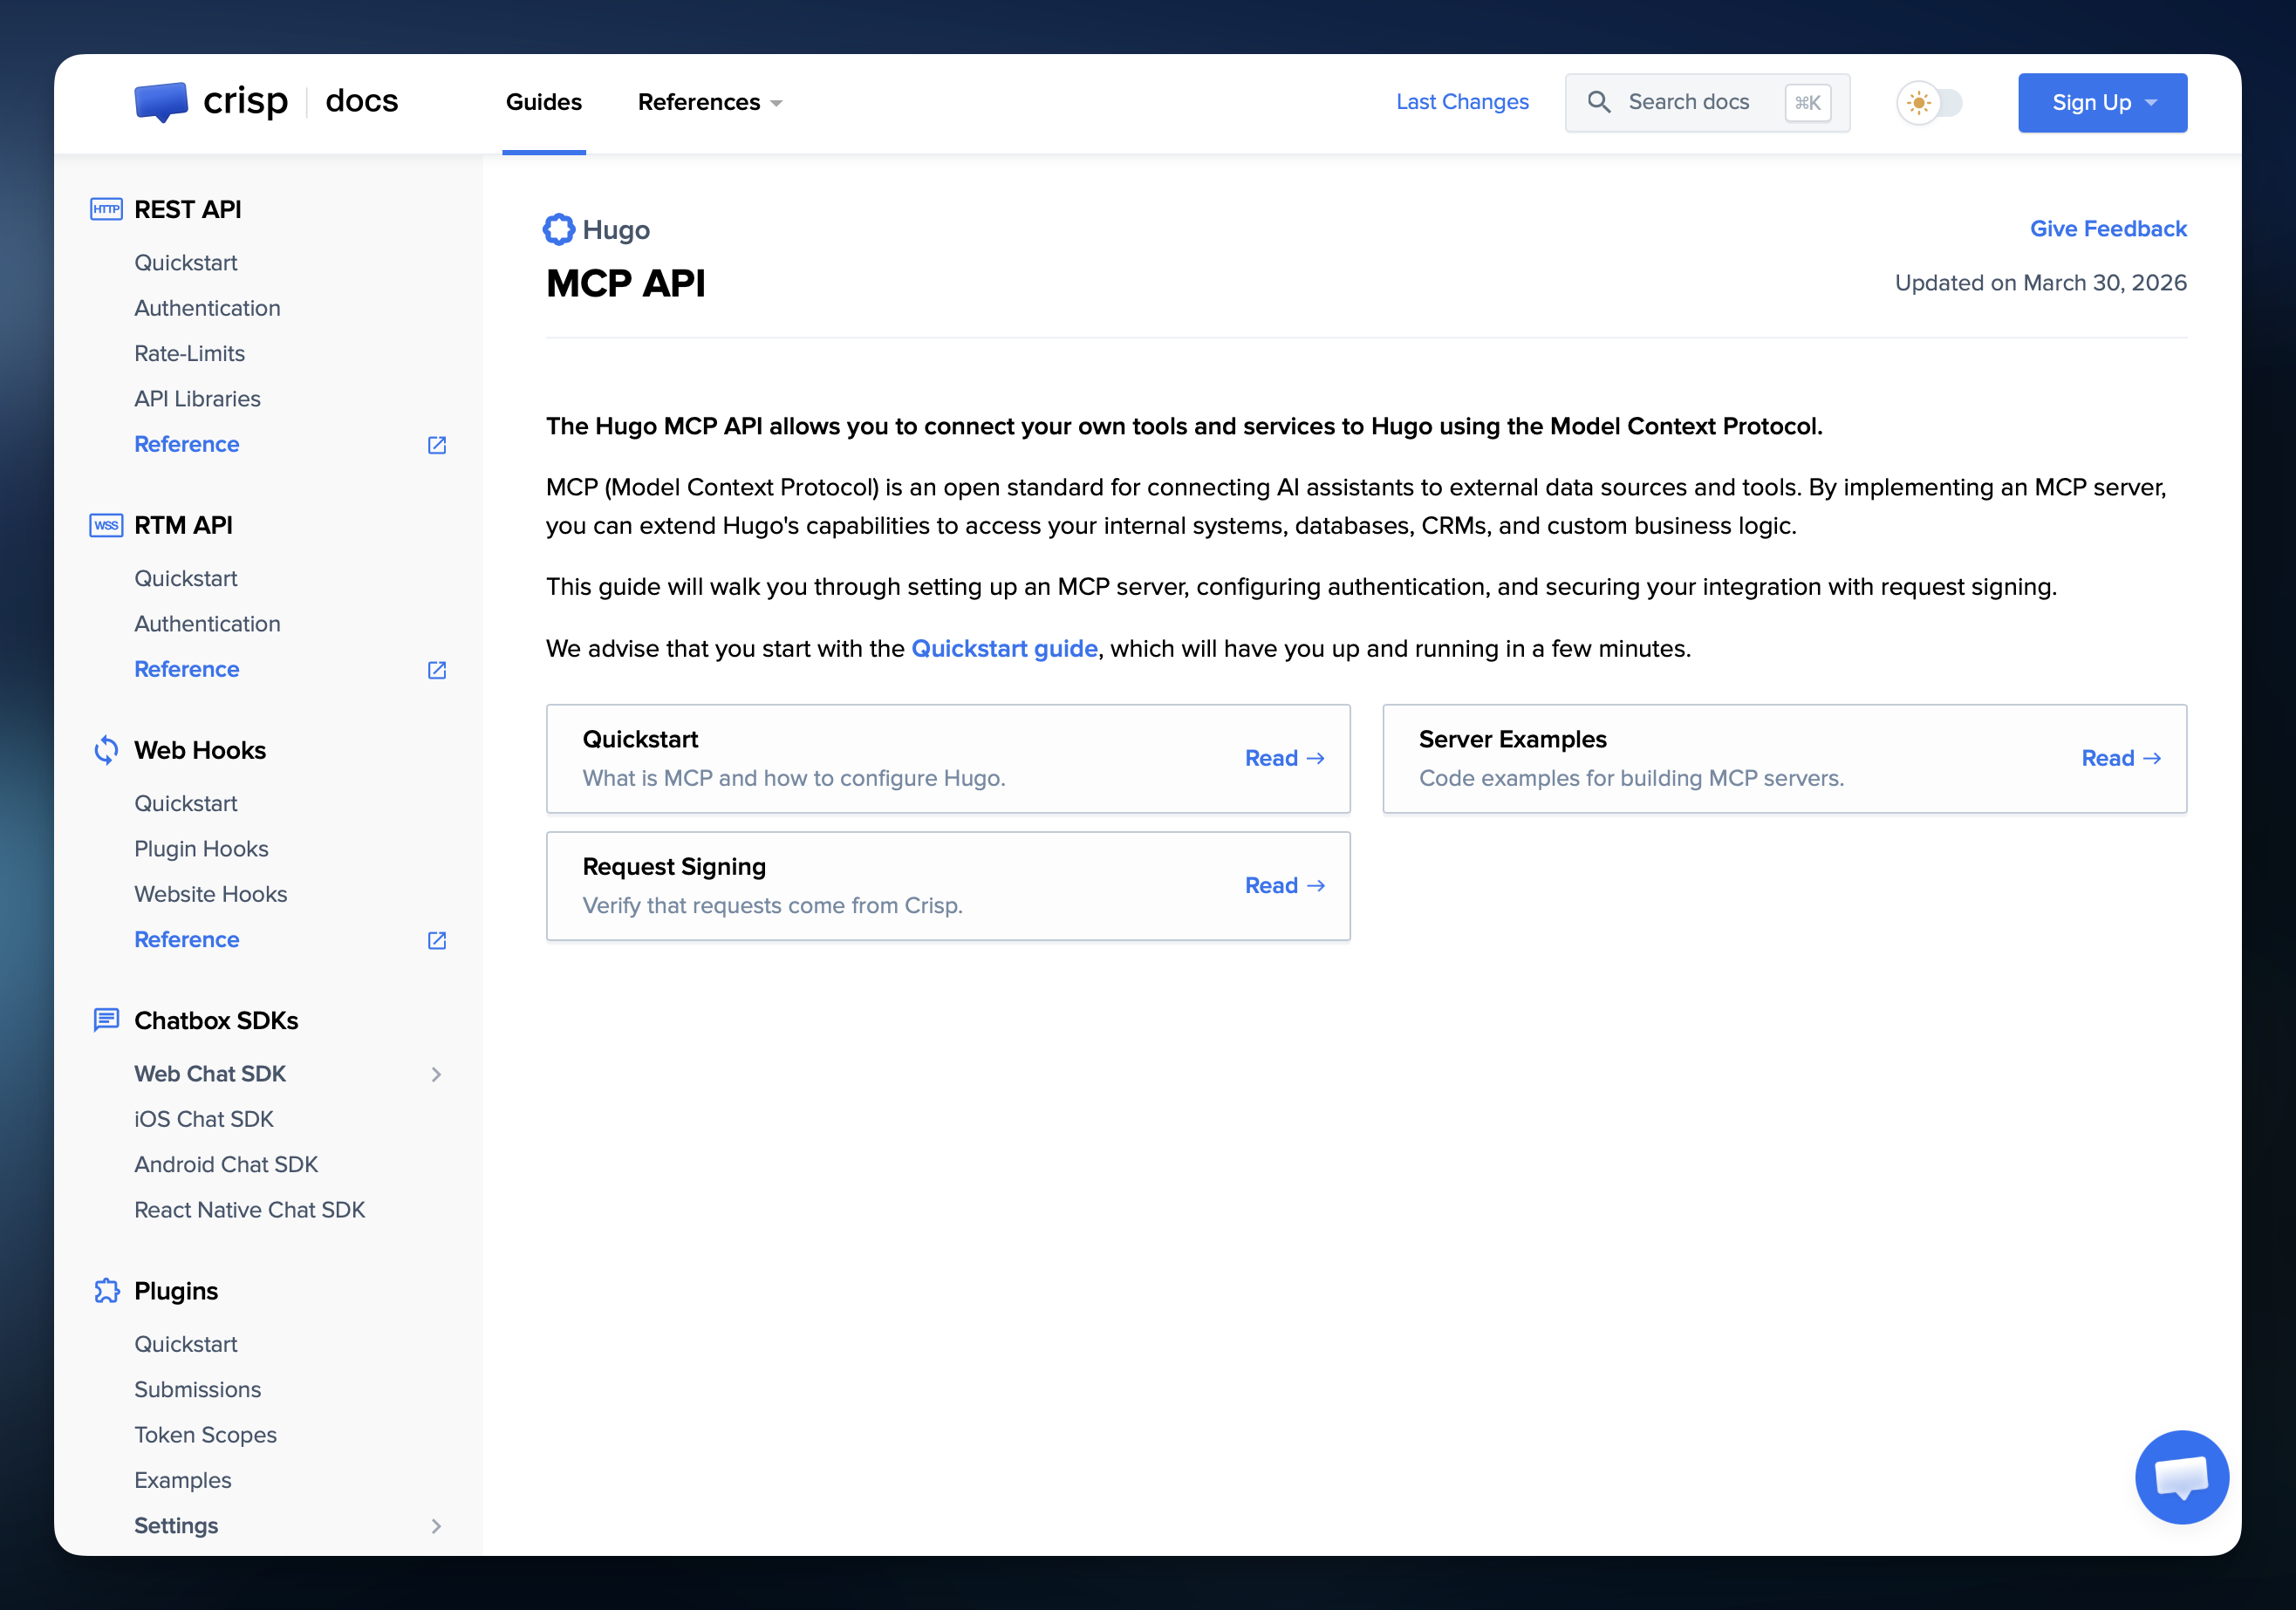Open RTM API Reference via its external-link icon
Viewport: 2296px width, 1610px height.
pyautogui.click(x=436, y=670)
